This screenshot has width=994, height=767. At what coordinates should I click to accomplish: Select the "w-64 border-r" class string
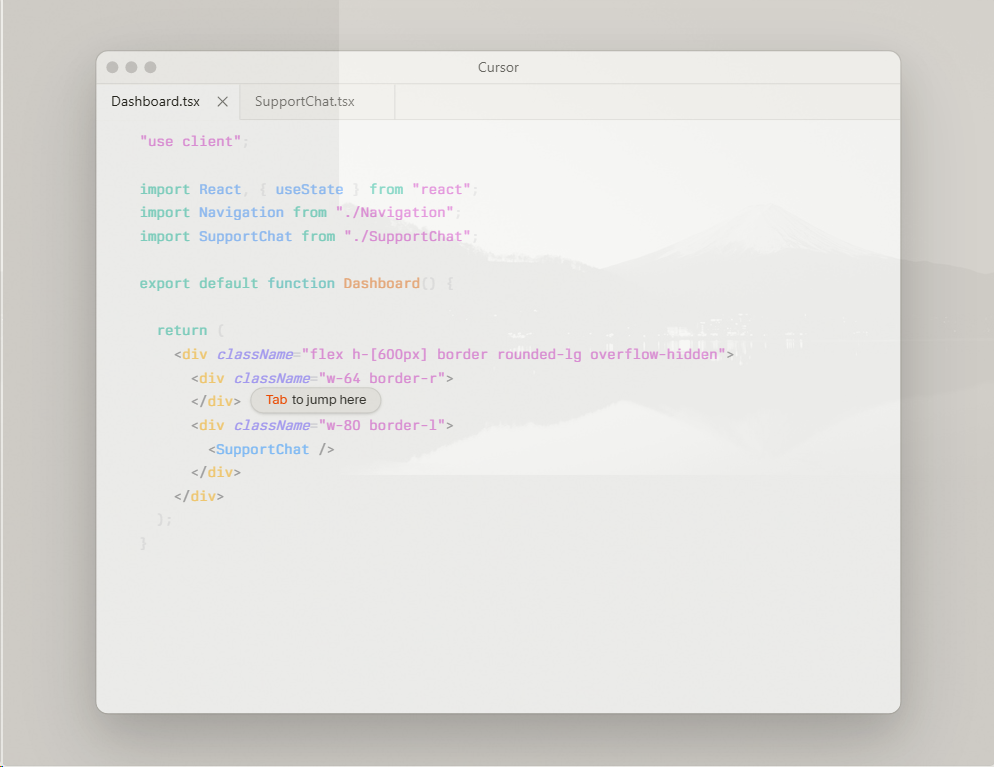[x=381, y=378]
